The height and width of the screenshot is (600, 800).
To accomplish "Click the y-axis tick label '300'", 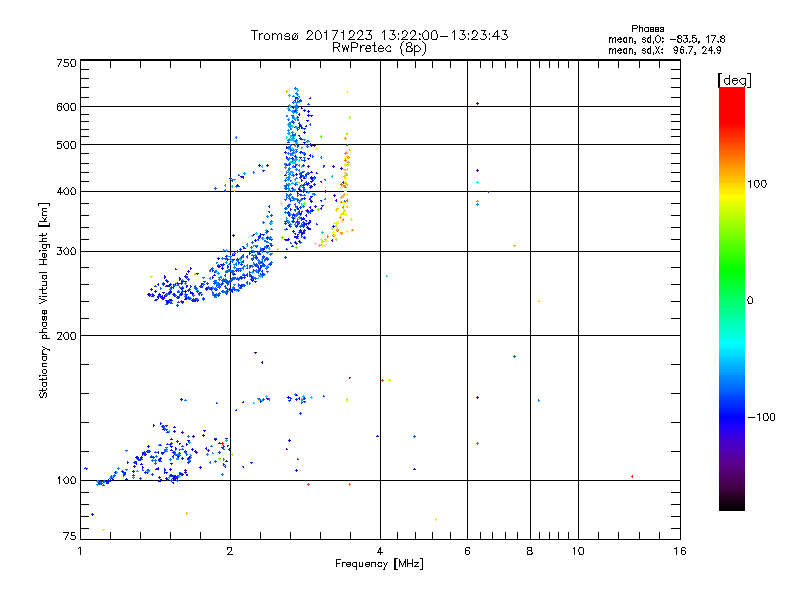I will click(66, 252).
